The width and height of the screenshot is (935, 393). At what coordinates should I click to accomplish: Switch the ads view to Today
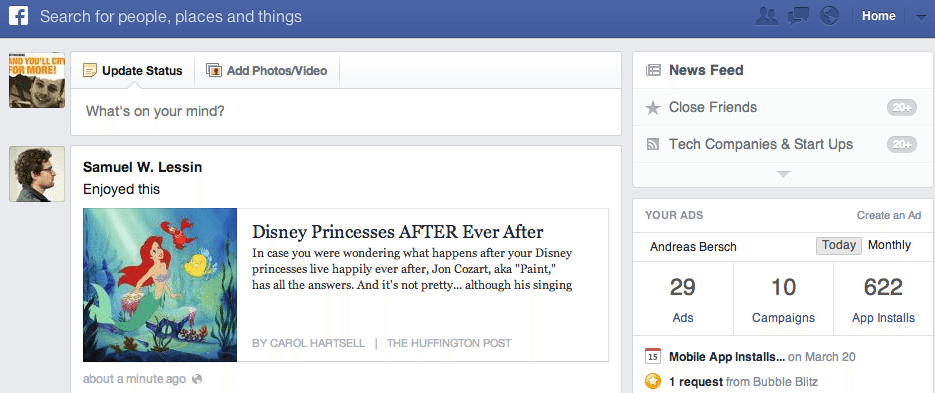pyautogui.click(x=838, y=245)
